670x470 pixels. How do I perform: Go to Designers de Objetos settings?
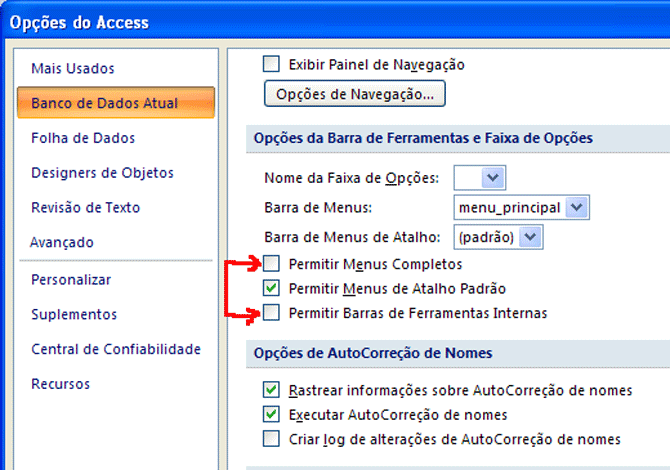(x=102, y=173)
